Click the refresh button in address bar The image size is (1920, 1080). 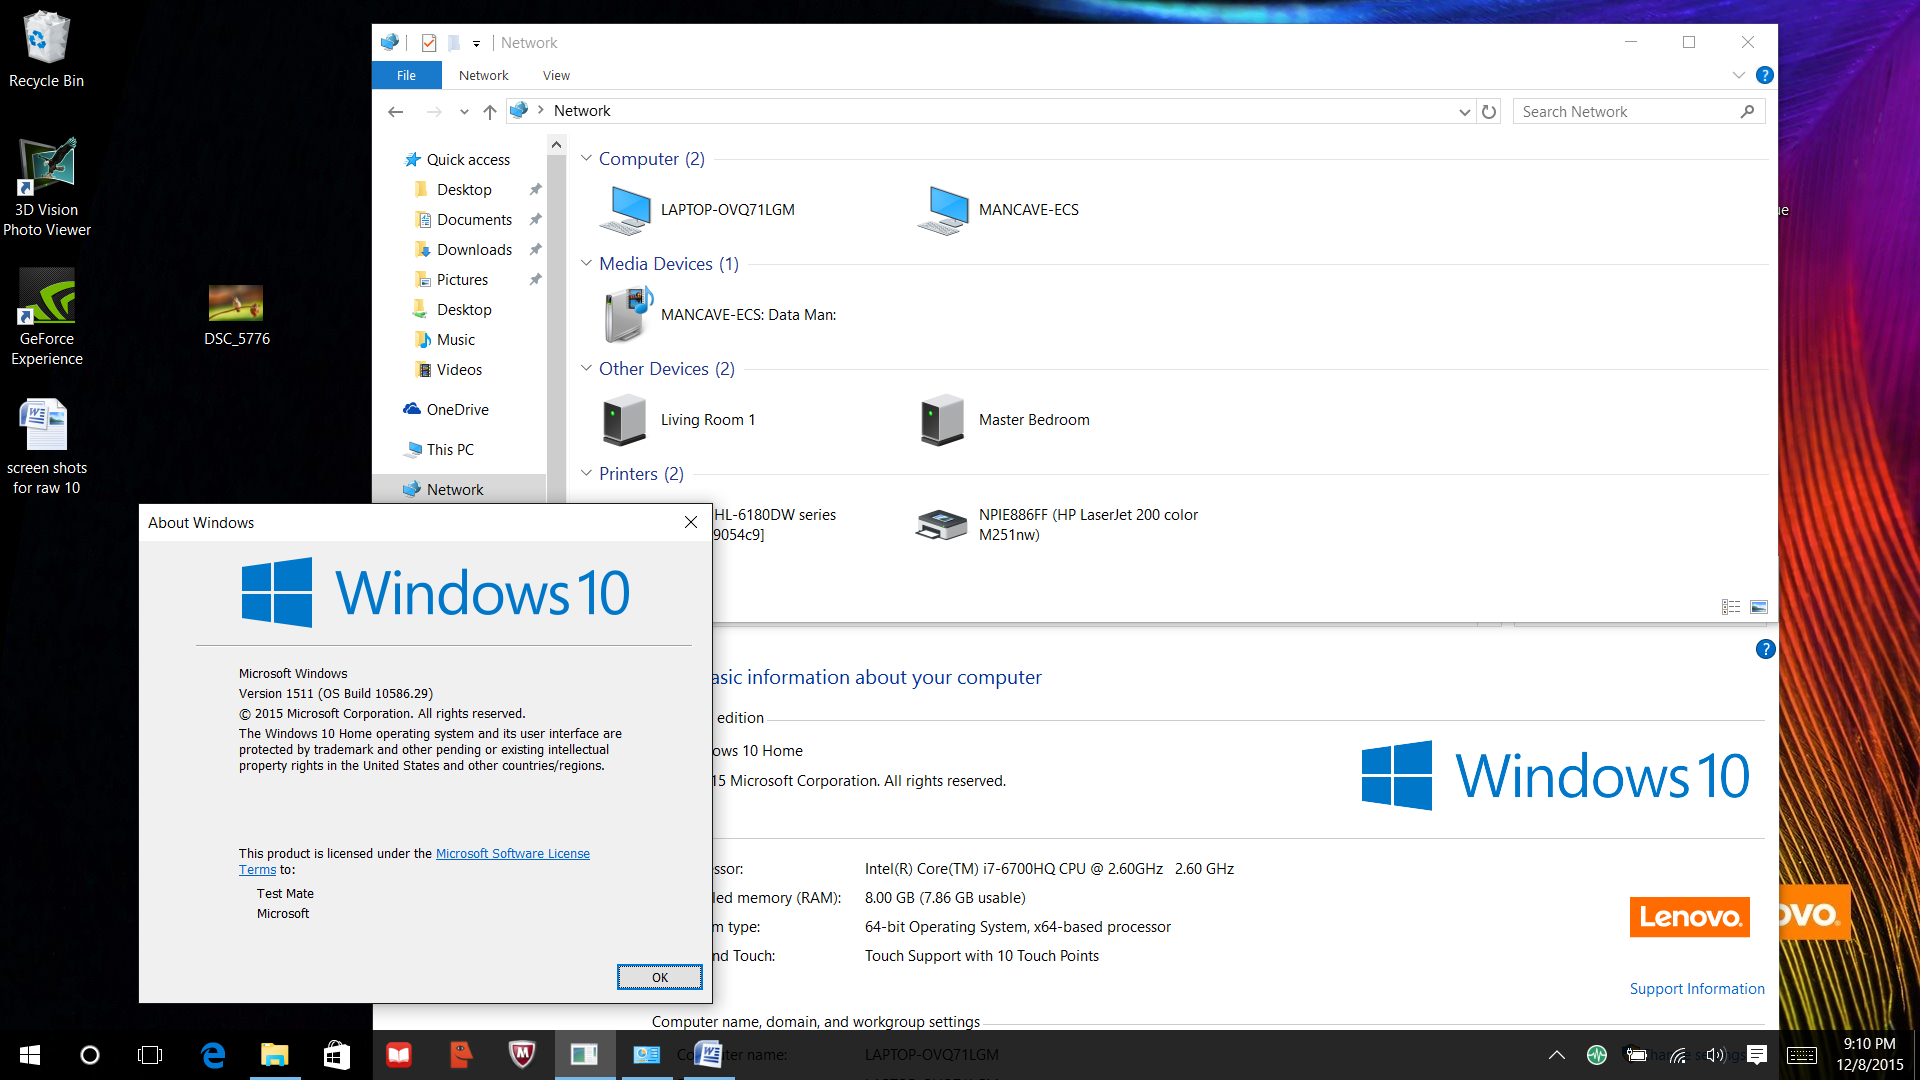pos(1489,112)
